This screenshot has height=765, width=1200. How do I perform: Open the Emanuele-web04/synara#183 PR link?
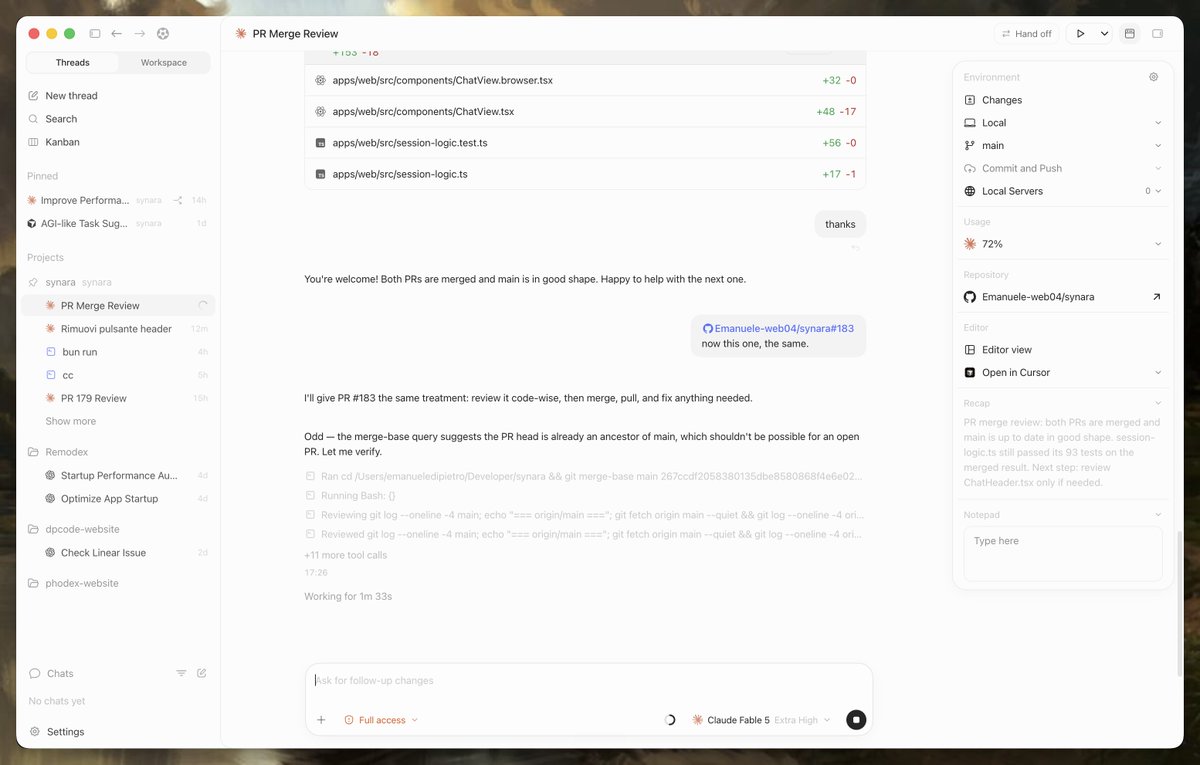point(778,328)
